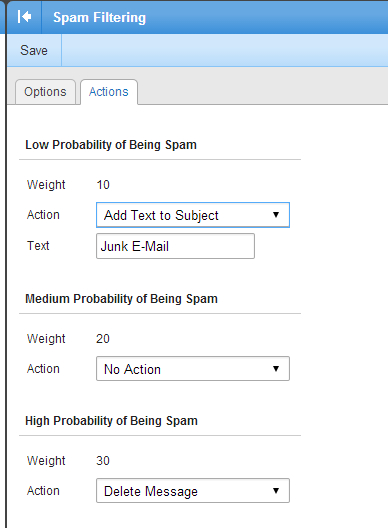Click the Junk E-Mail text field
Viewport: 388px width, 528px height.
[175, 246]
